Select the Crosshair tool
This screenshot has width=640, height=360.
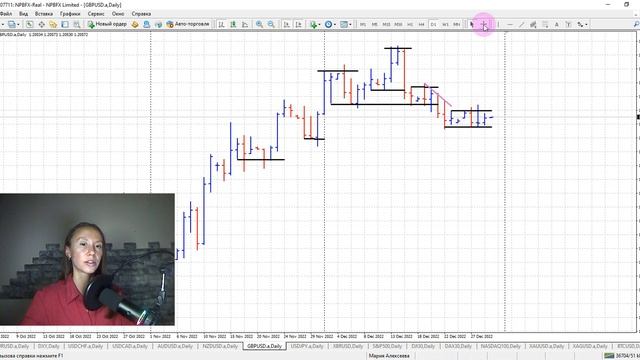(484, 24)
